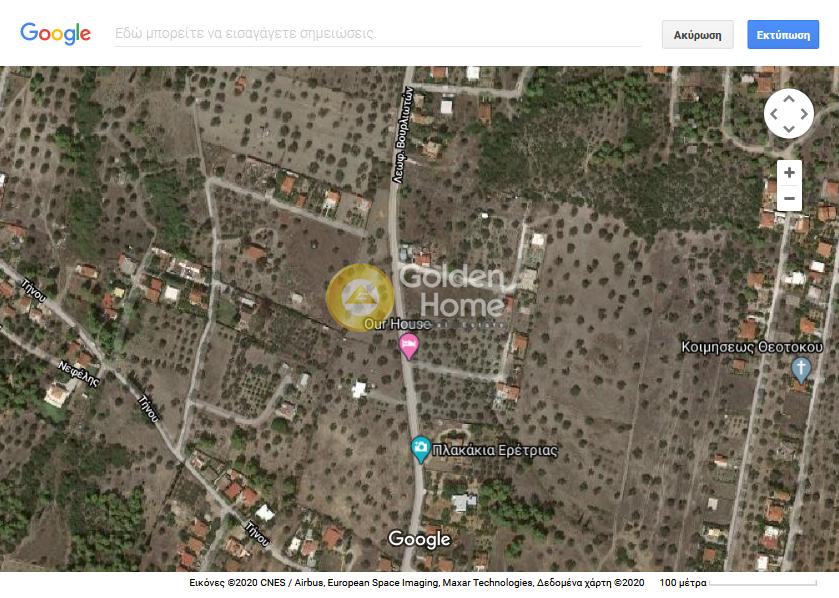Select the Κοιμησεως Θεοτοκου church marker
This screenshot has height=598, width=839.
pyautogui.click(x=800, y=370)
